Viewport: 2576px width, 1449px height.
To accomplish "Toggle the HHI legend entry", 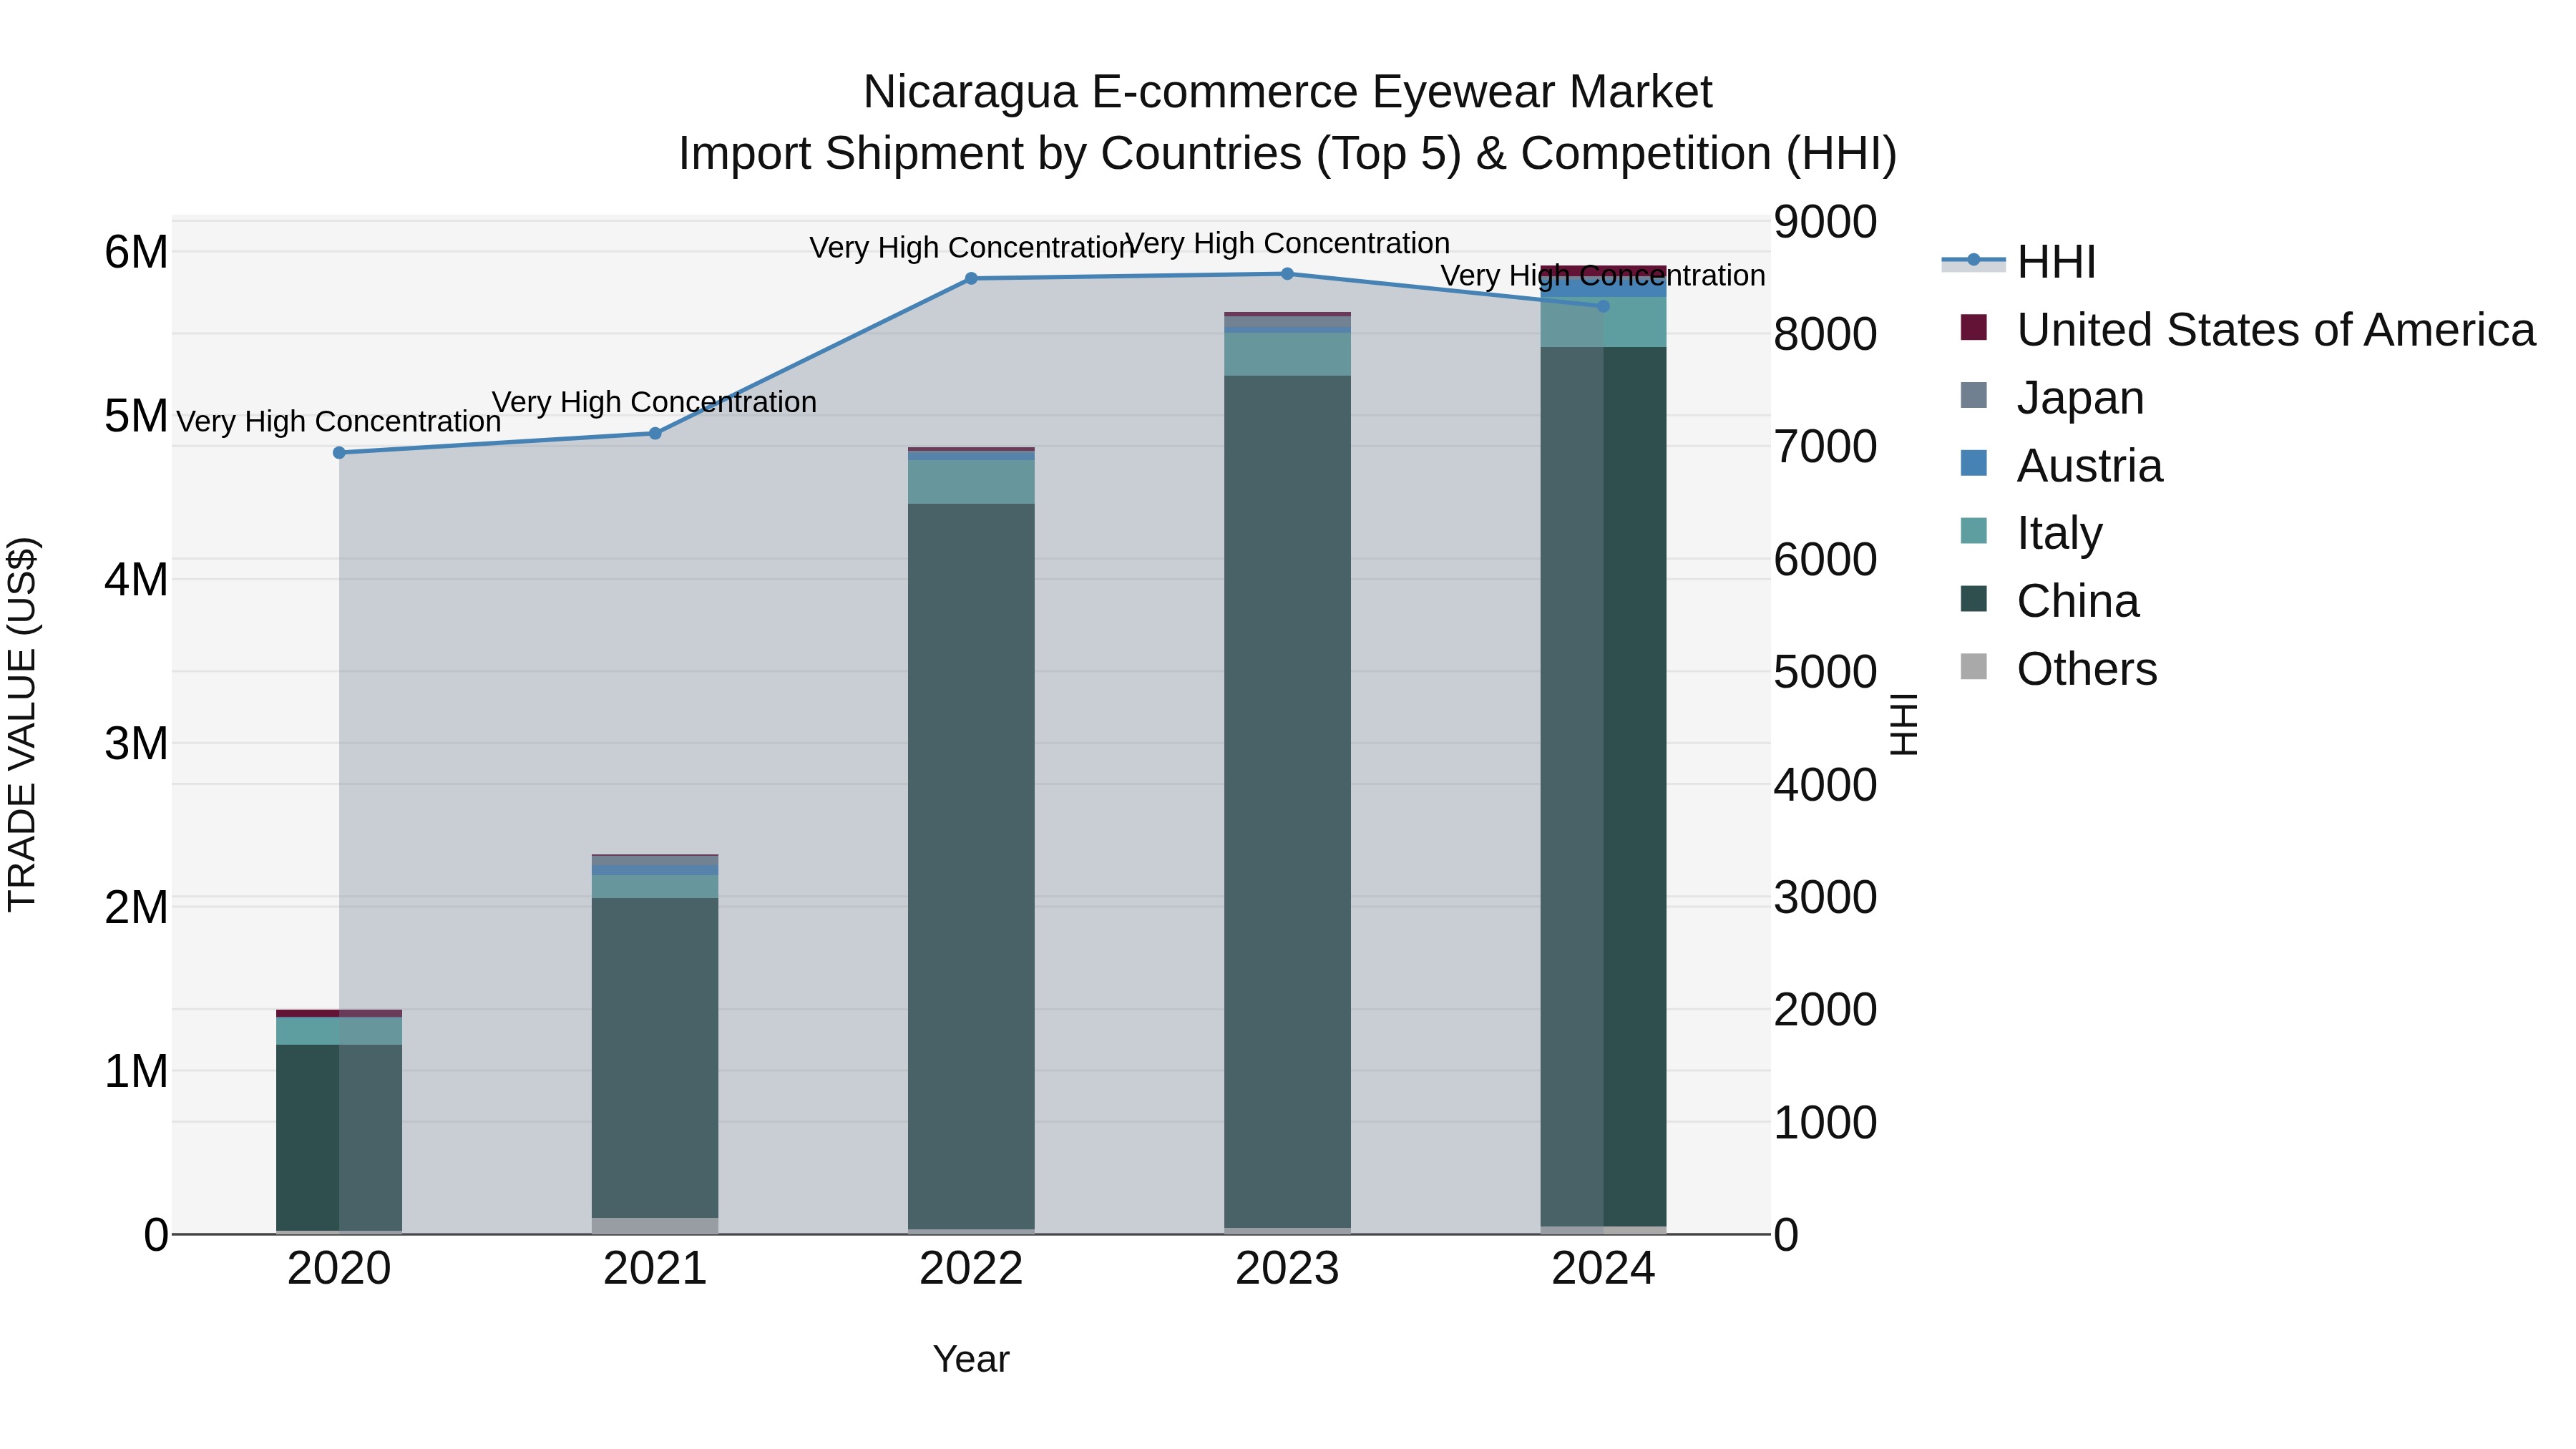I will [2019, 262].
